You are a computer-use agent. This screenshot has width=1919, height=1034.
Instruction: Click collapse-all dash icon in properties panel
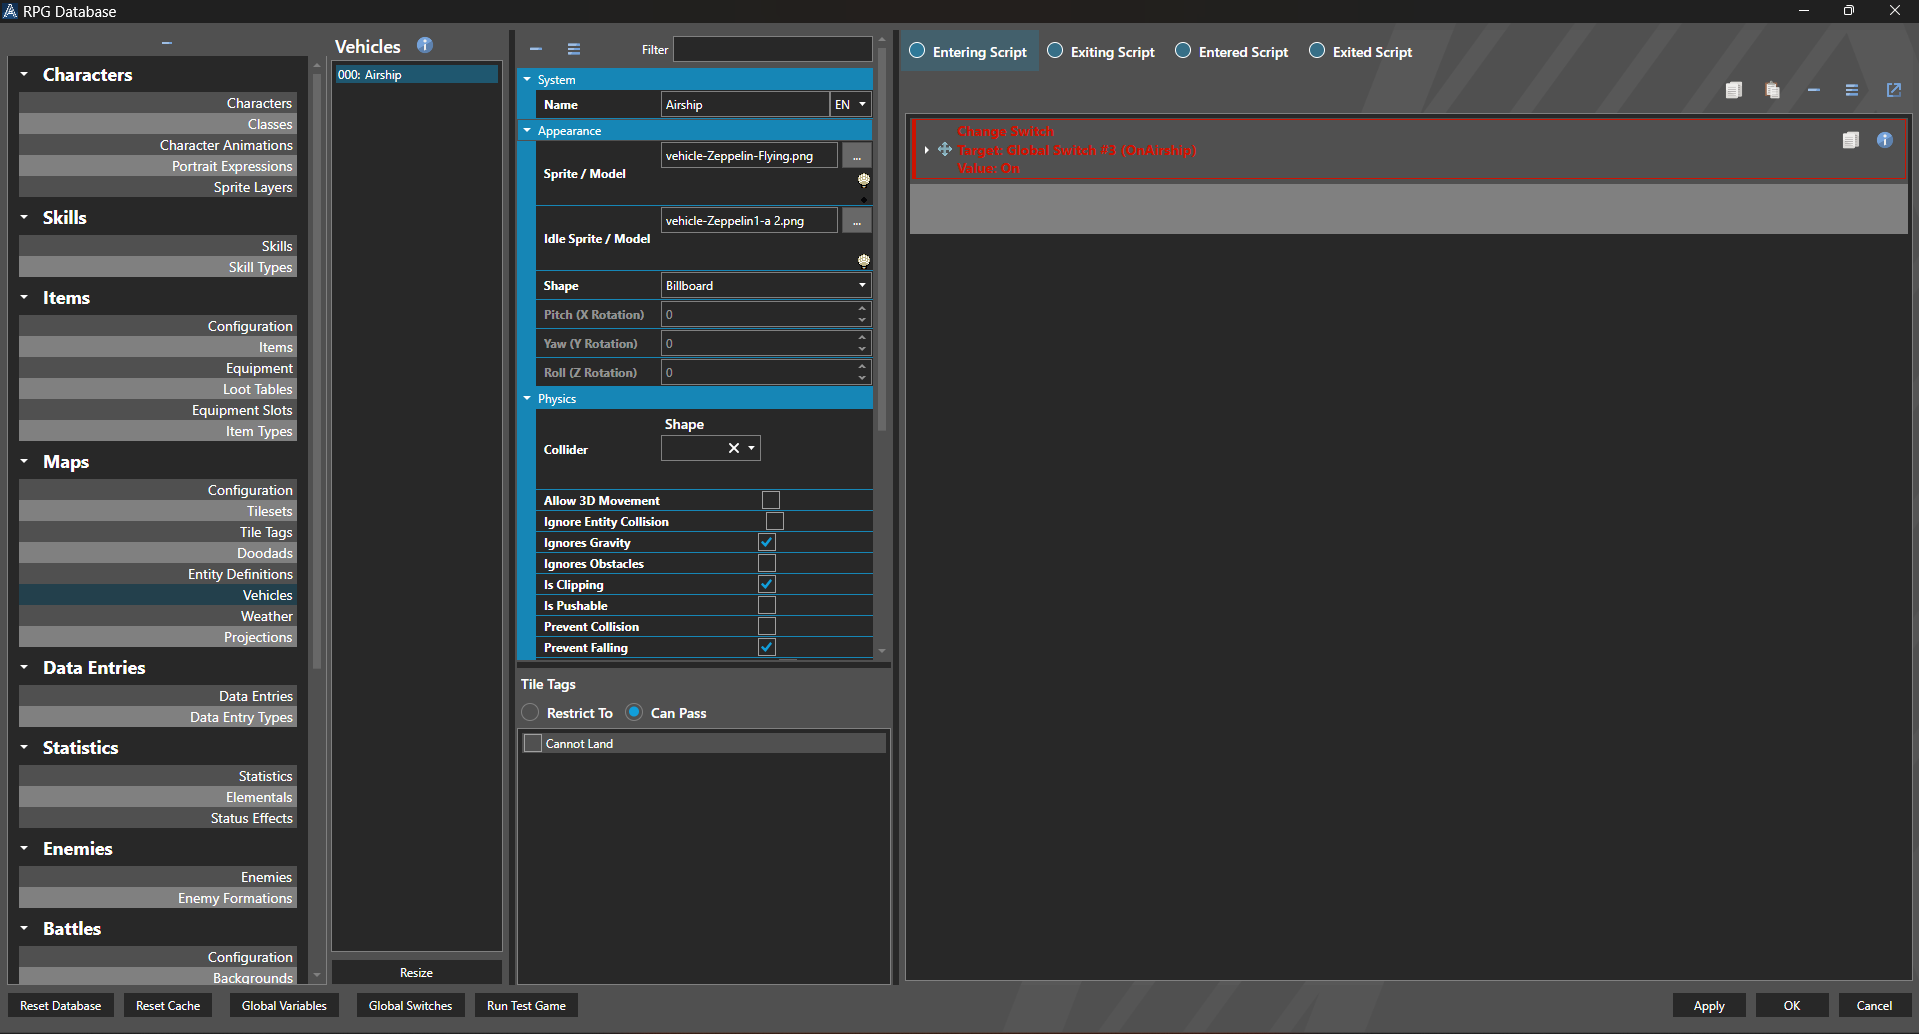click(536, 49)
